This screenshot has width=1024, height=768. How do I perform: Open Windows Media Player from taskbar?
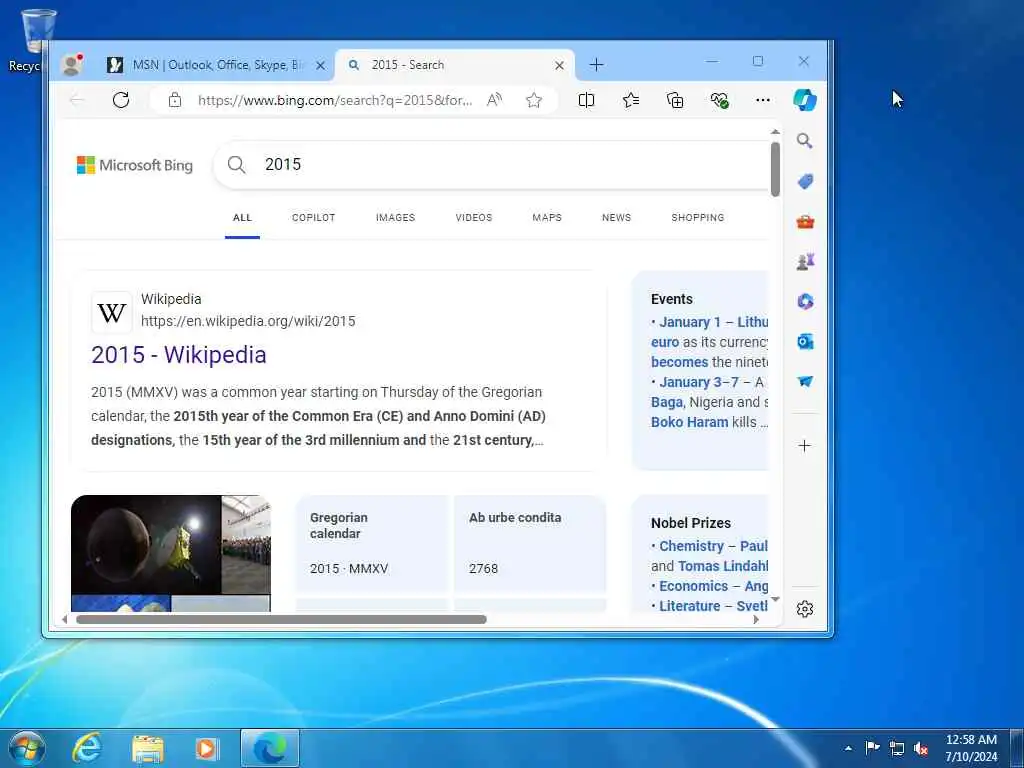(207, 748)
